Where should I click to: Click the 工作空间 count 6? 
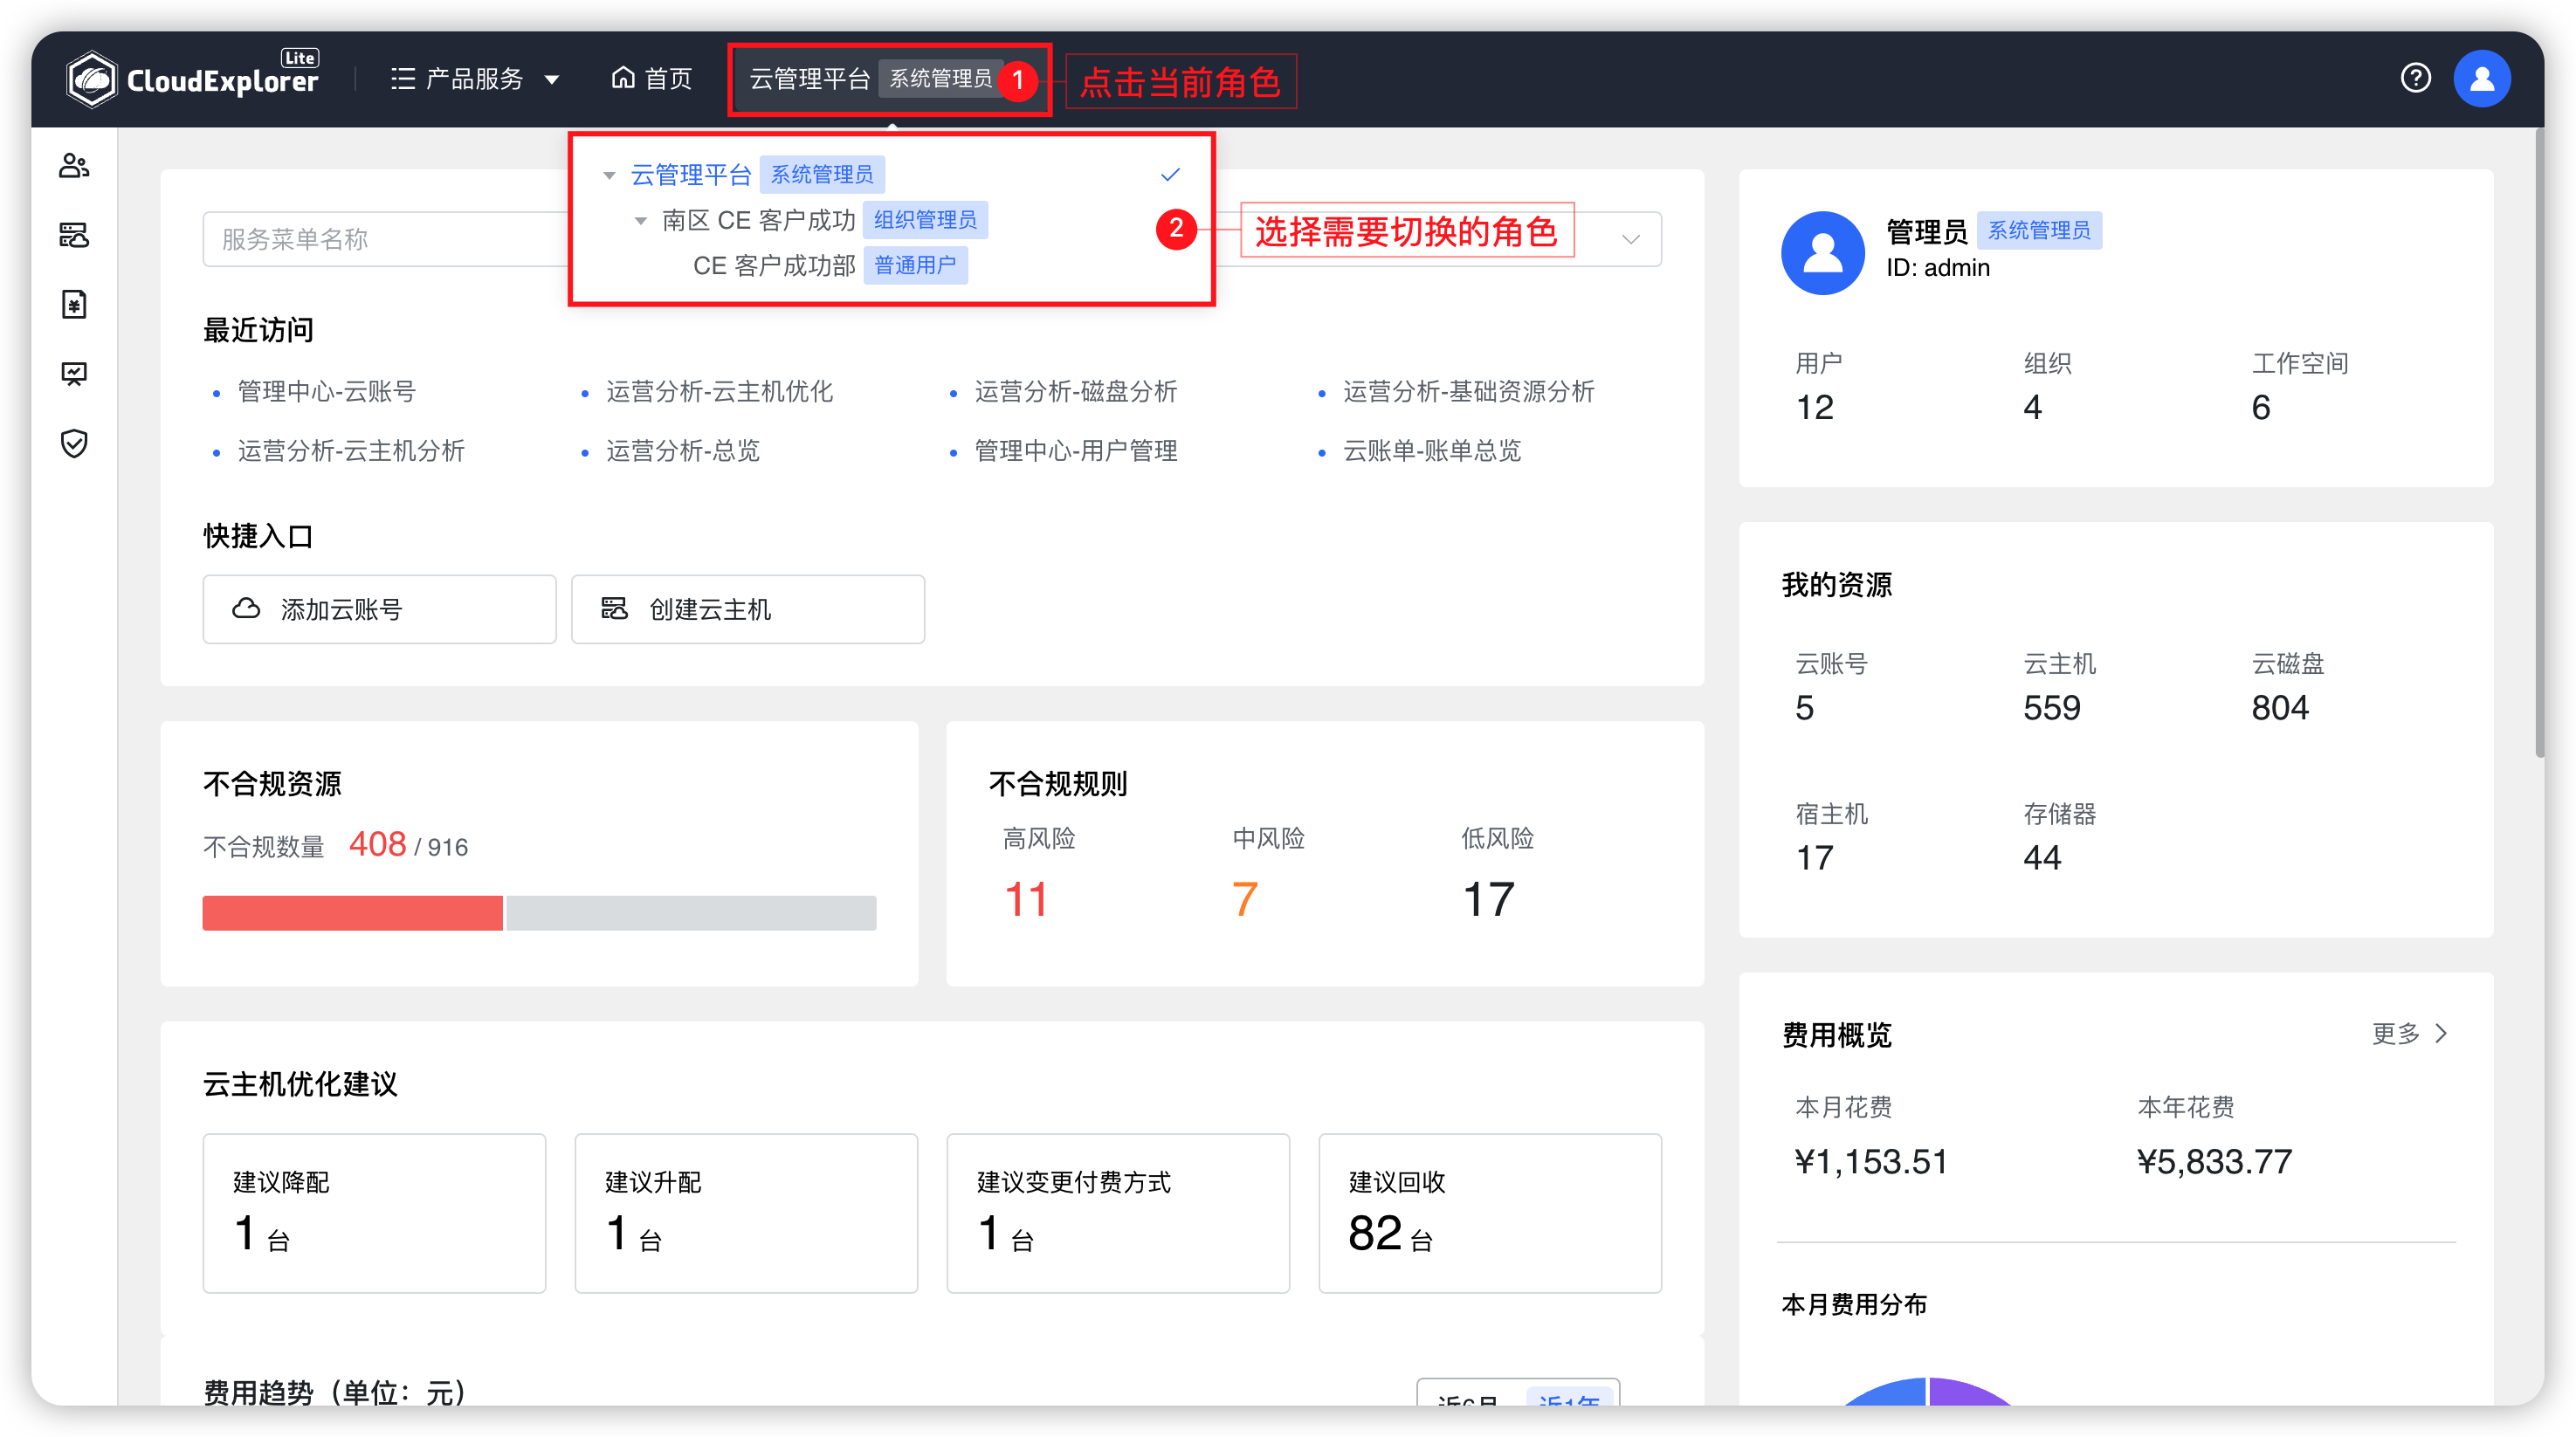point(2260,408)
